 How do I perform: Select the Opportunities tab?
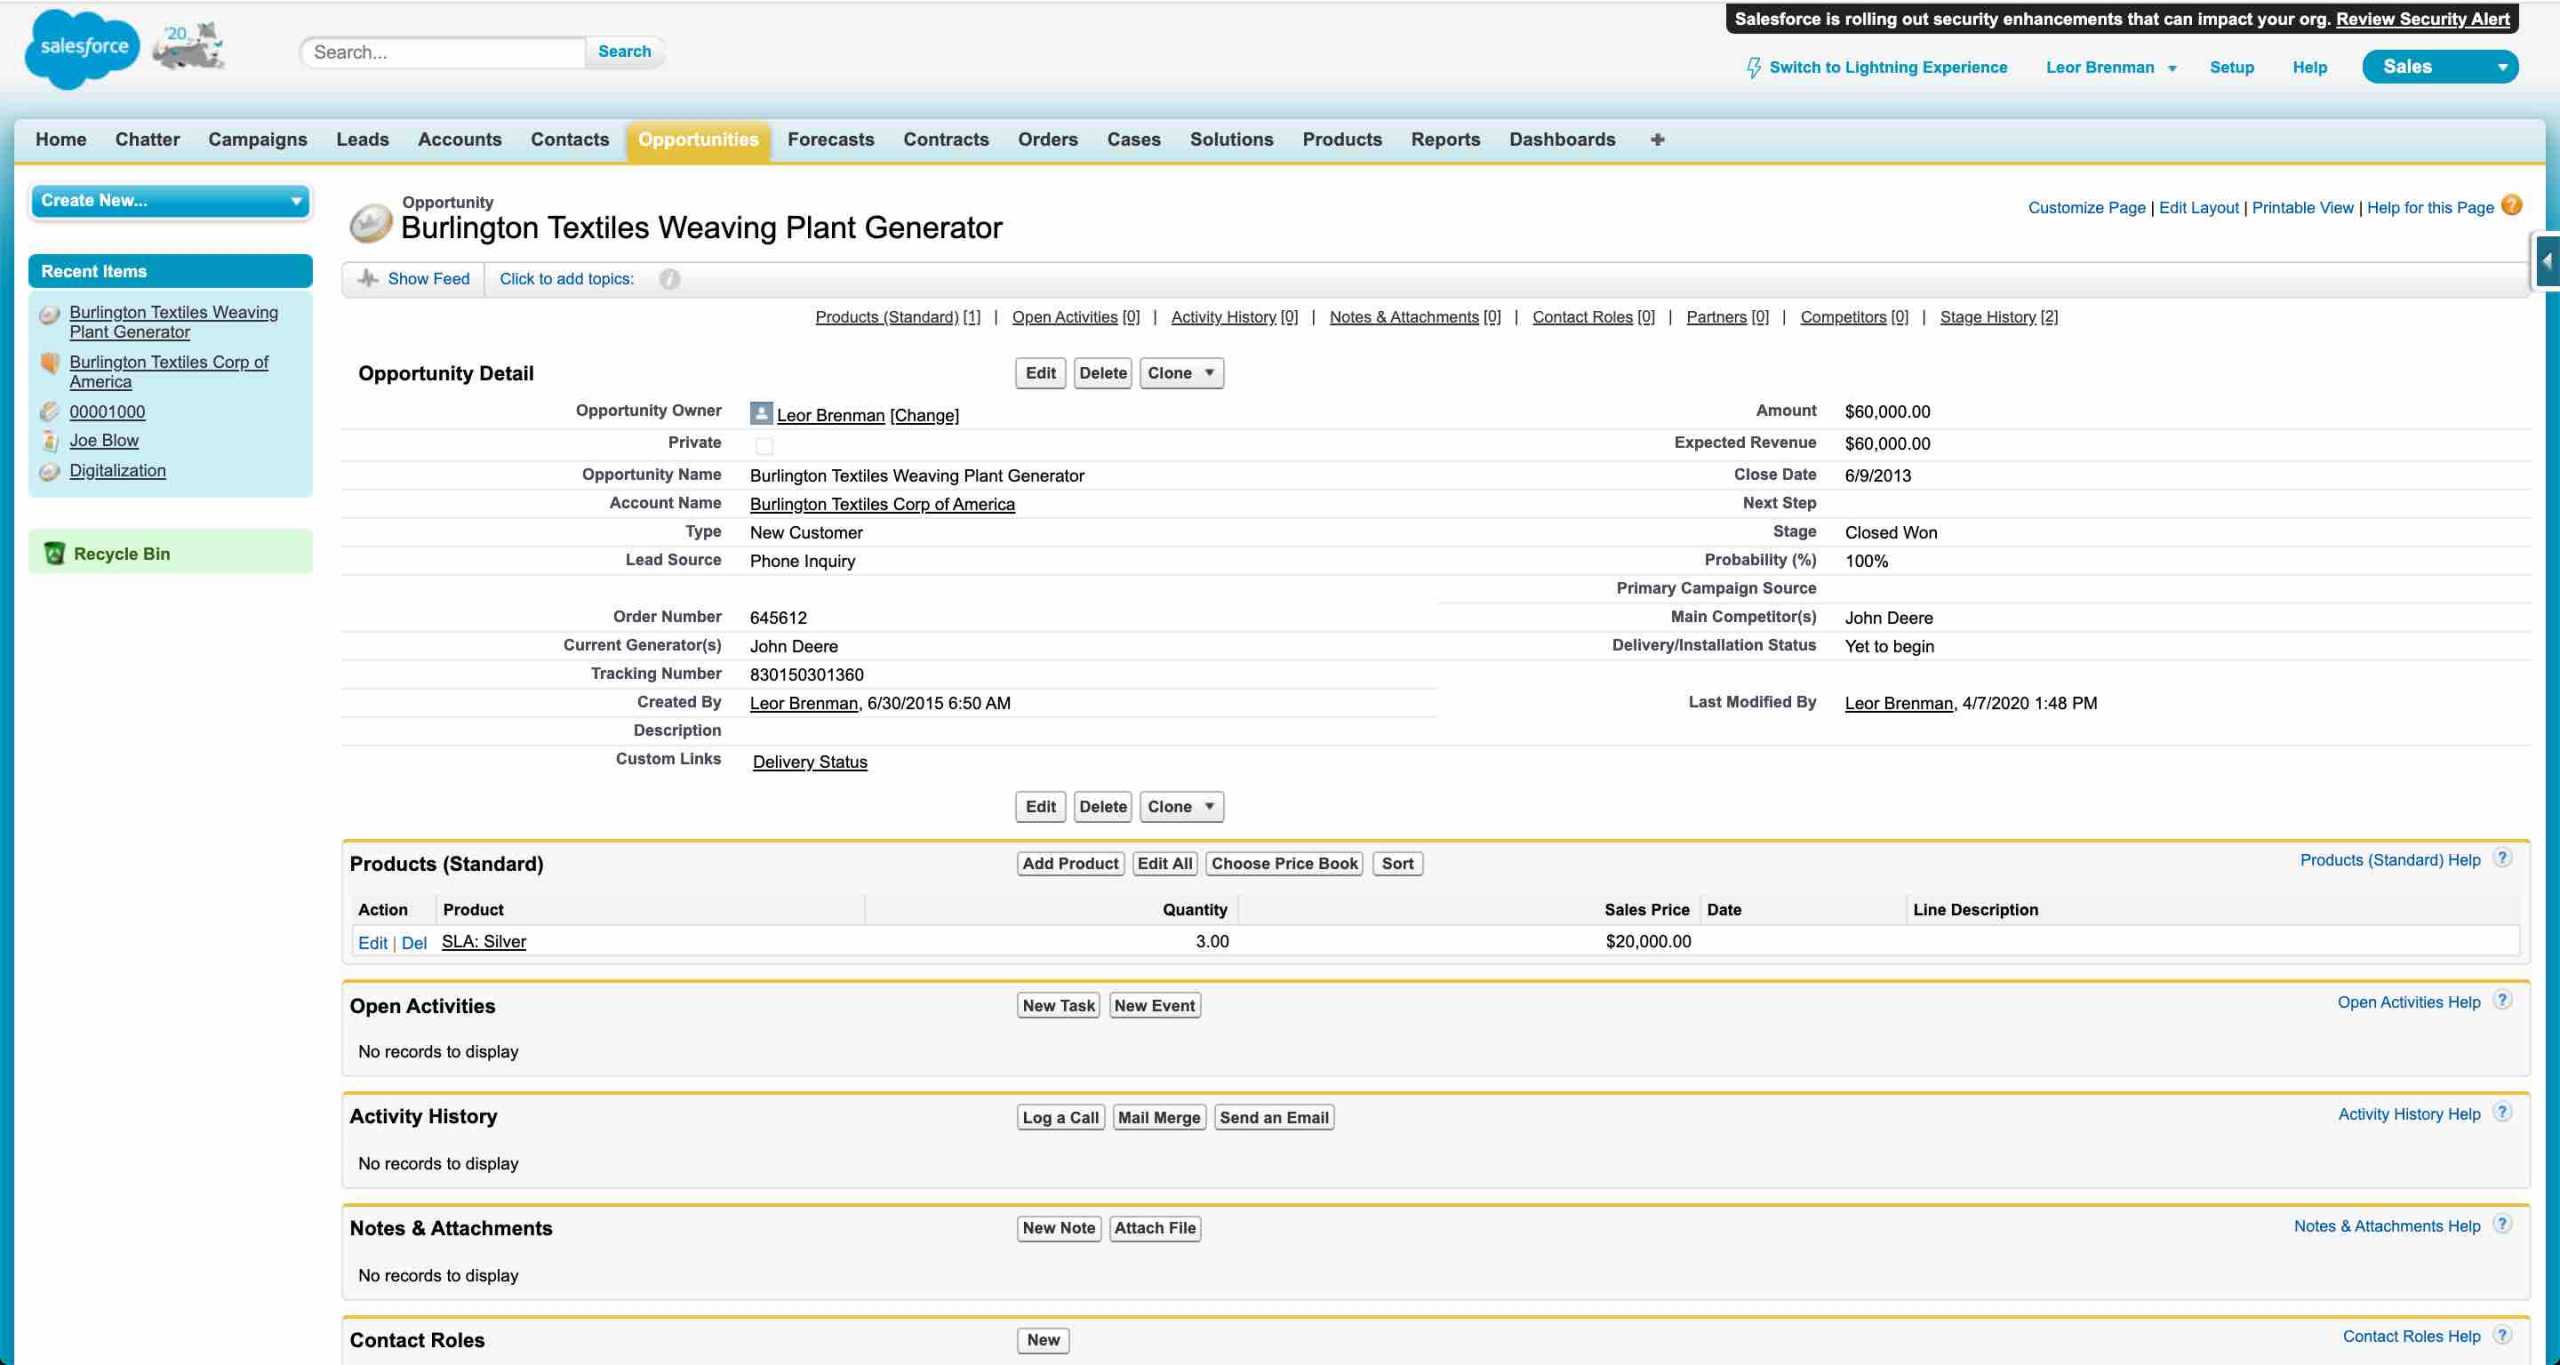[698, 140]
